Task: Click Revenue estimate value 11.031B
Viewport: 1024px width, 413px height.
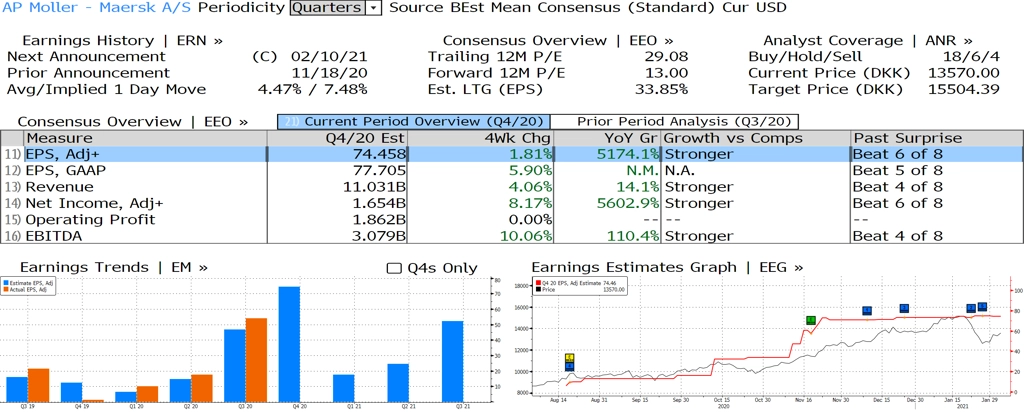Action: 374,188
